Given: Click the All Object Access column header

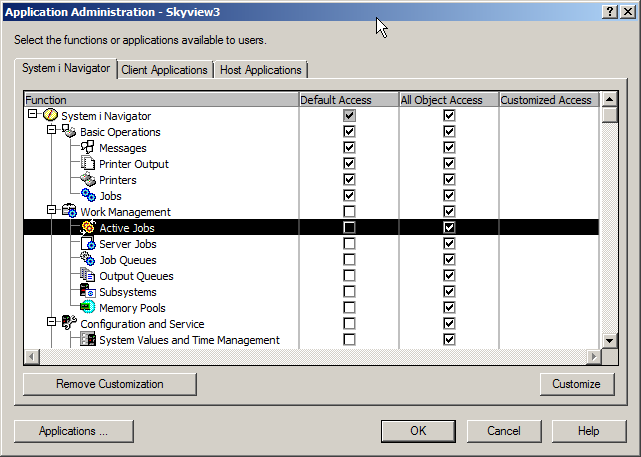Looking at the screenshot, I should [x=449, y=100].
